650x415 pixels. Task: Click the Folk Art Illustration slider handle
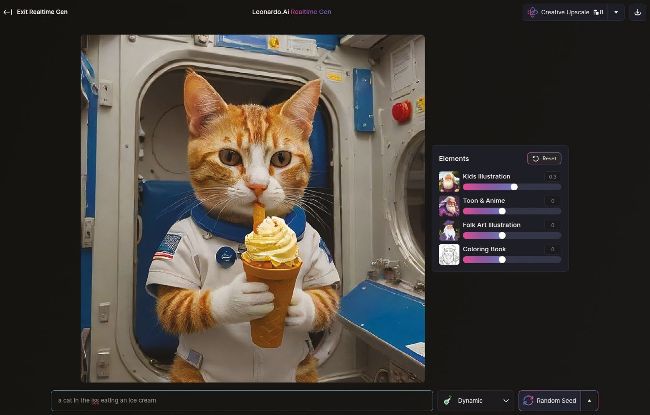tap(502, 236)
